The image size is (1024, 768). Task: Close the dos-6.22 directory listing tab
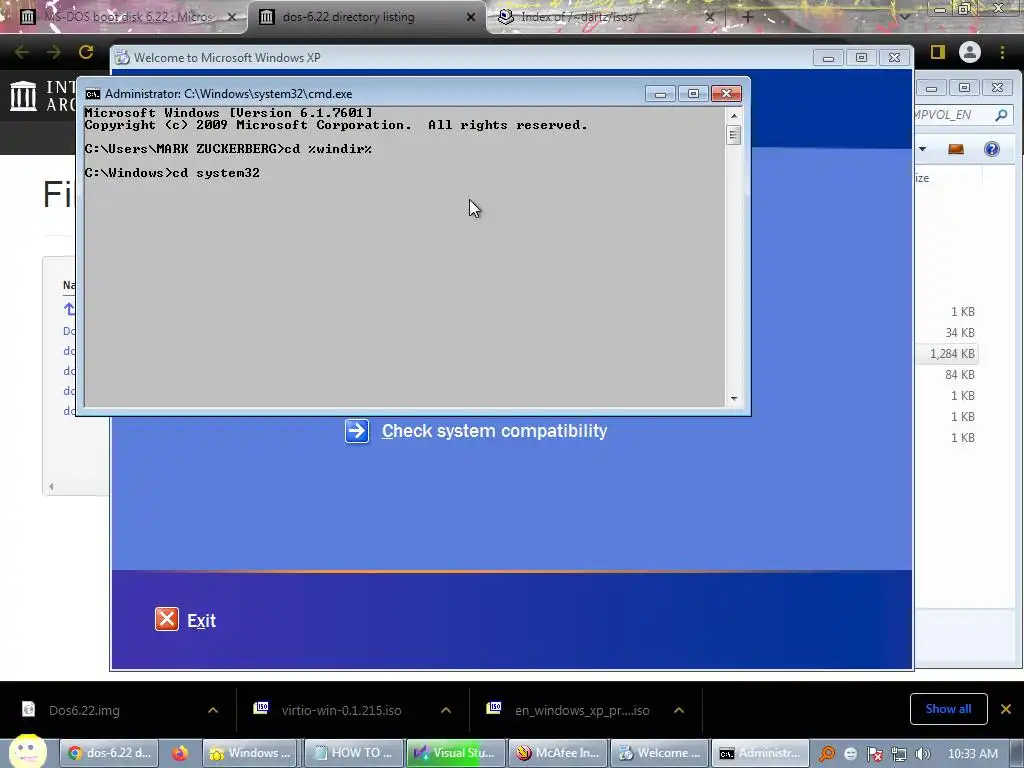pyautogui.click(x=470, y=17)
